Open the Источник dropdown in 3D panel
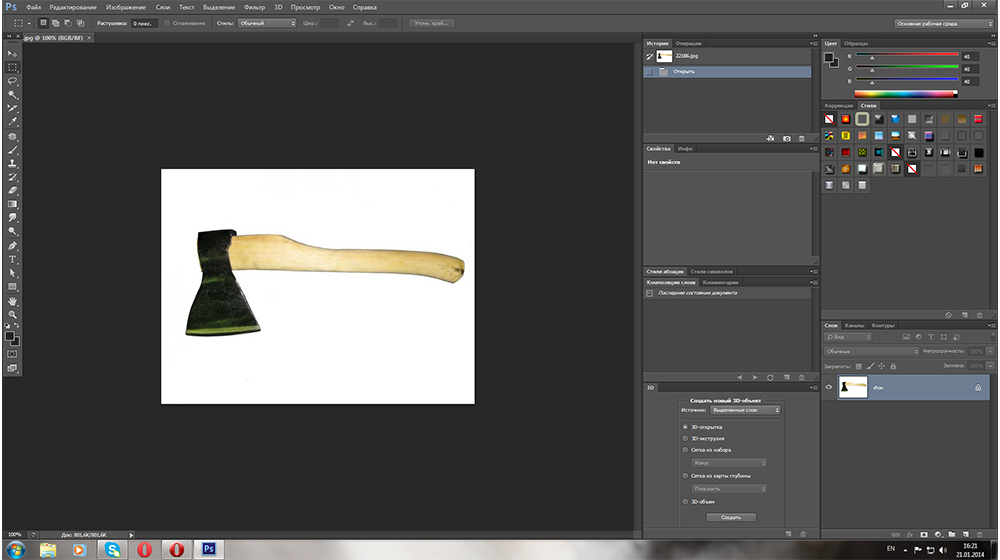The height and width of the screenshot is (560, 1000). click(x=746, y=410)
